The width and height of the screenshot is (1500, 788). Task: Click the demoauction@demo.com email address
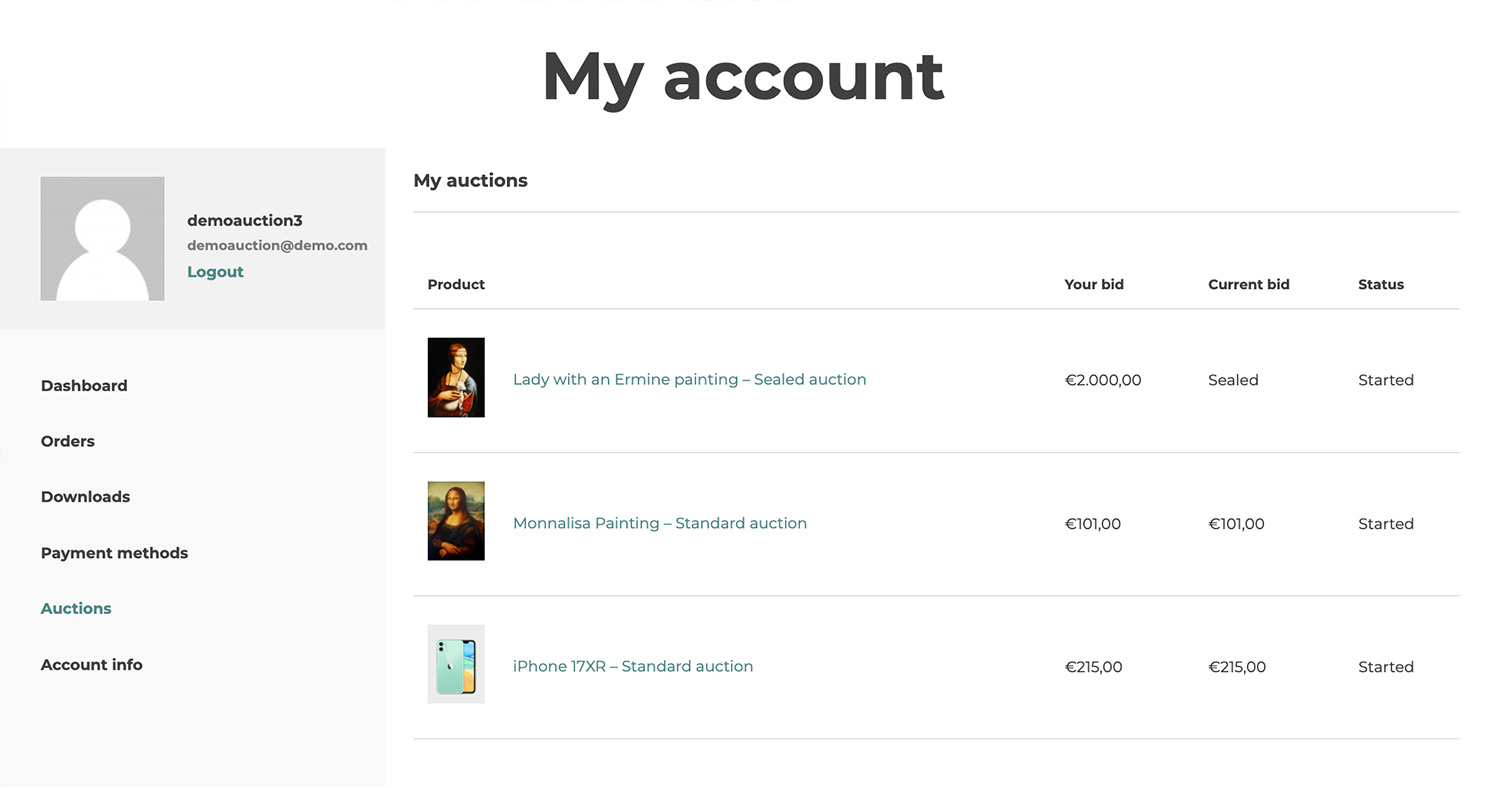[x=277, y=246]
